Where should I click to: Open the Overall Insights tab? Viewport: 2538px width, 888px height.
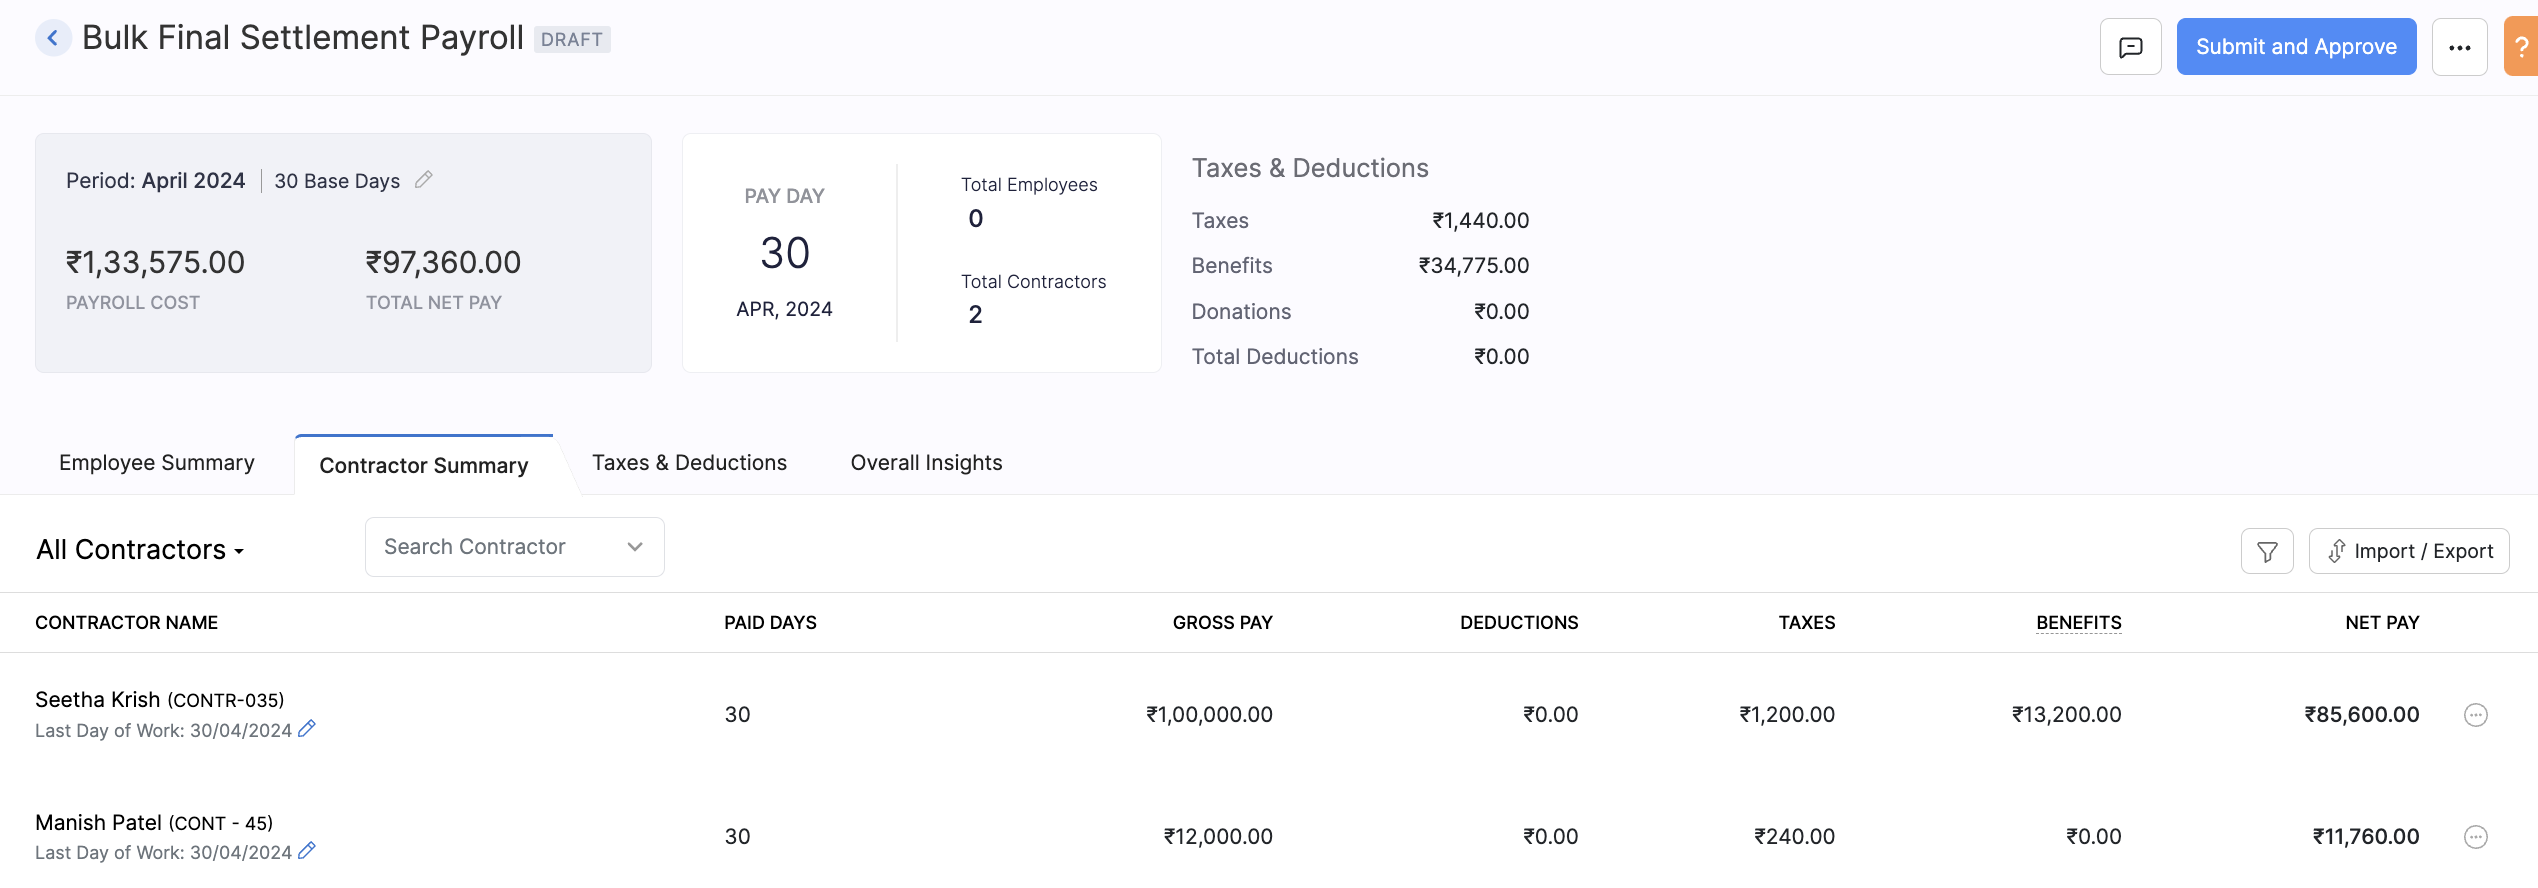(926, 463)
